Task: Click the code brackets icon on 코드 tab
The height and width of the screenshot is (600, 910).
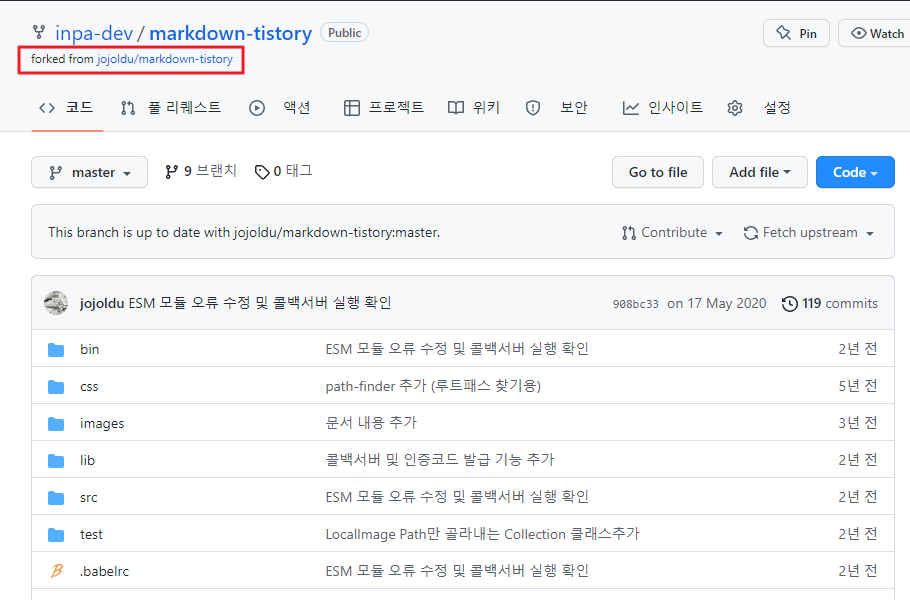Action: point(47,108)
